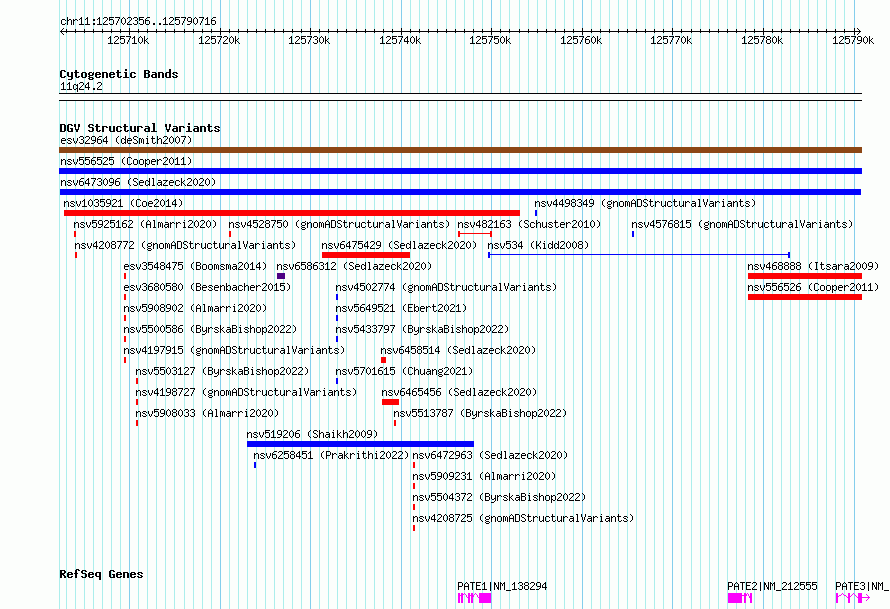
Task: Click nsv5500586 (ByrskaBishop2022) label
Action: pyautogui.click(x=210, y=329)
